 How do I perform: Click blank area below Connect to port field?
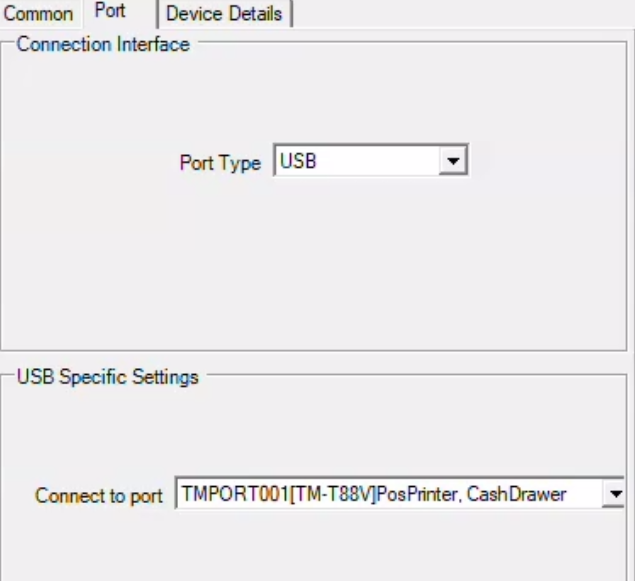[x=316, y=545]
